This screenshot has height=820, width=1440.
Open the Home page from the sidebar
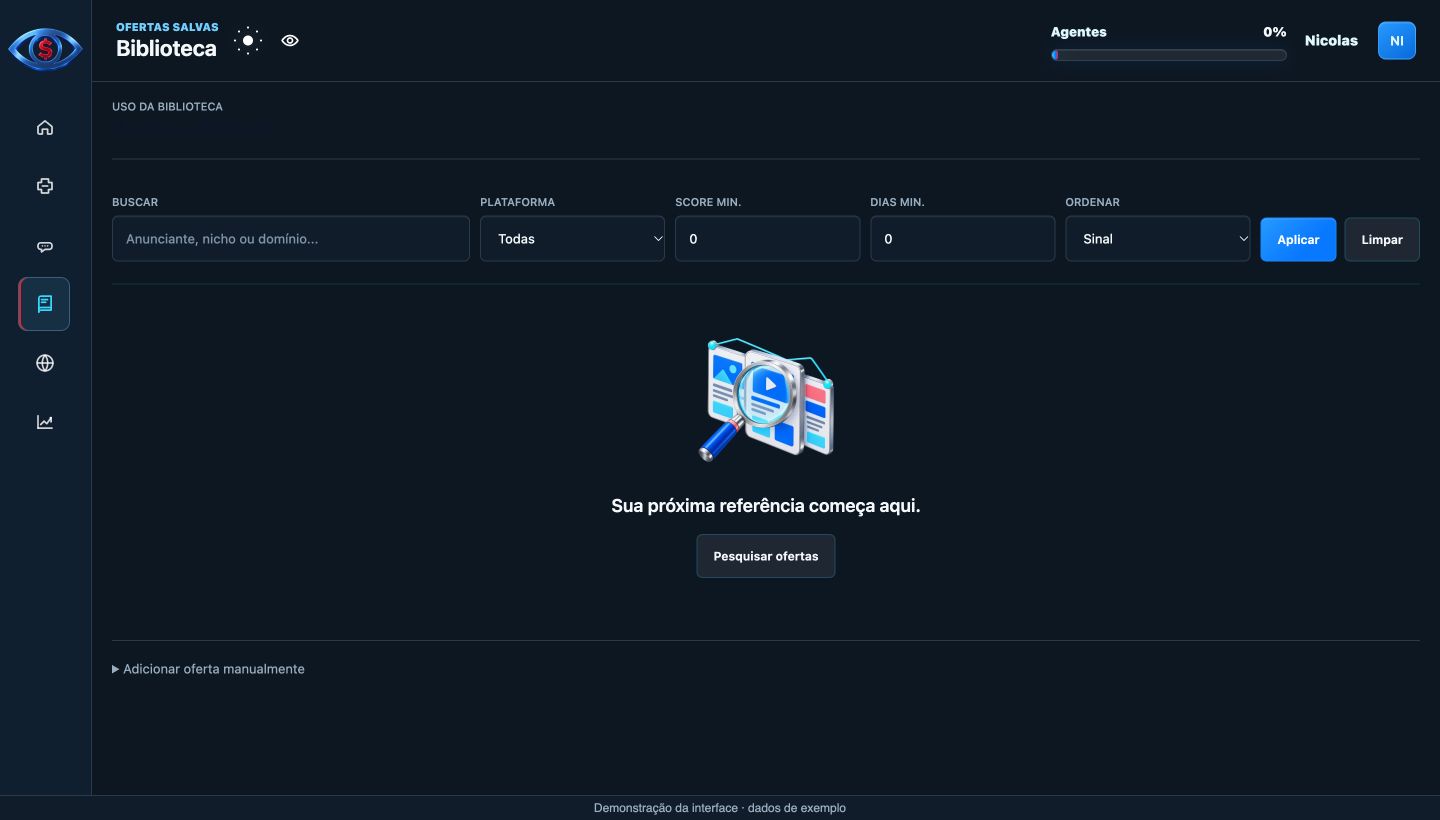tap(45, 128)
